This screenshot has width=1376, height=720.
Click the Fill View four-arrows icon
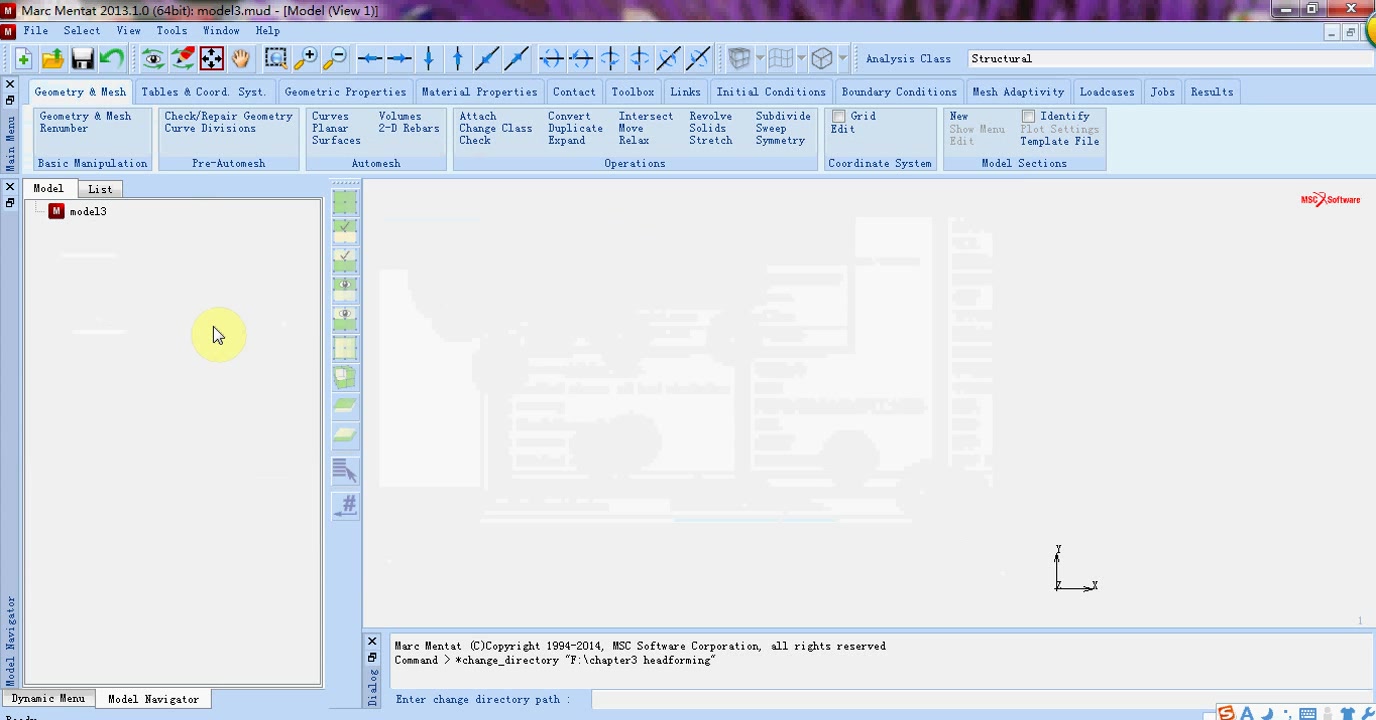click(x=212, y=59)
